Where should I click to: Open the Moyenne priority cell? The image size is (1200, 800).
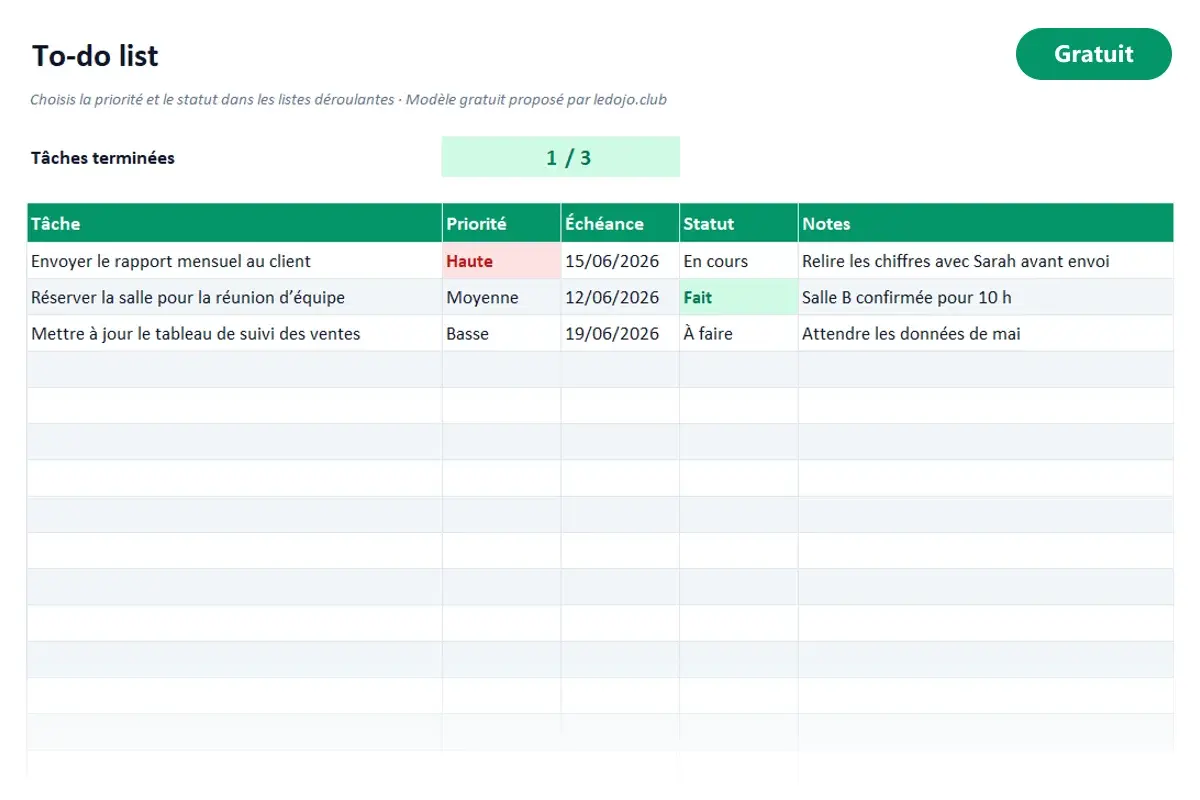501,297
